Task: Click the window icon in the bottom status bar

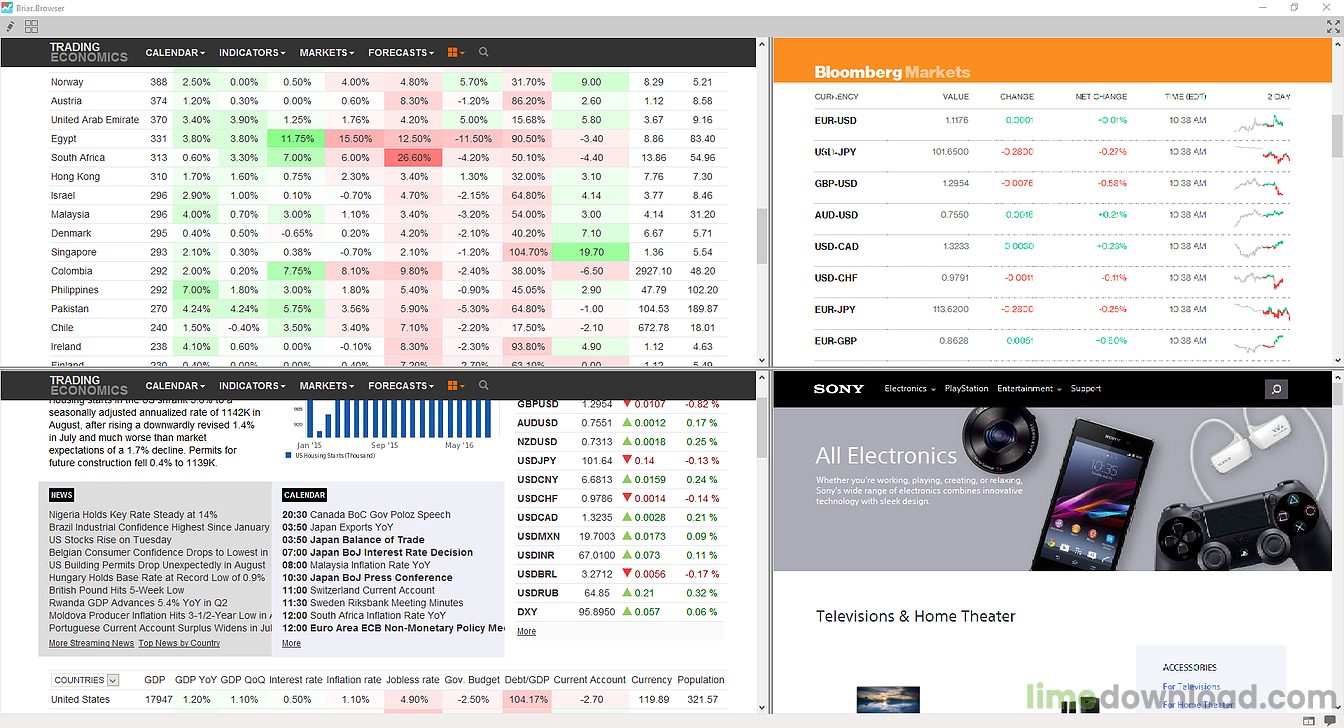Action: pos(1308,720)
